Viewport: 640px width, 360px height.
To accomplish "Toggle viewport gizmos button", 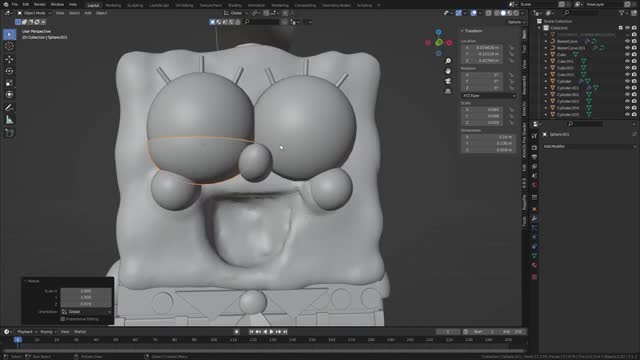I will 459,13.
